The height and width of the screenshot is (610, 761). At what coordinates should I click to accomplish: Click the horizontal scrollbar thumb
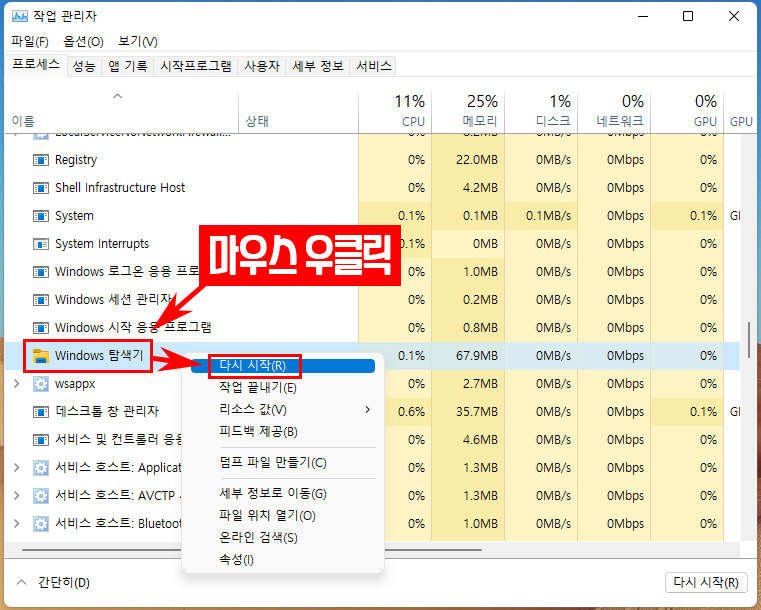[x=251, y=550]
